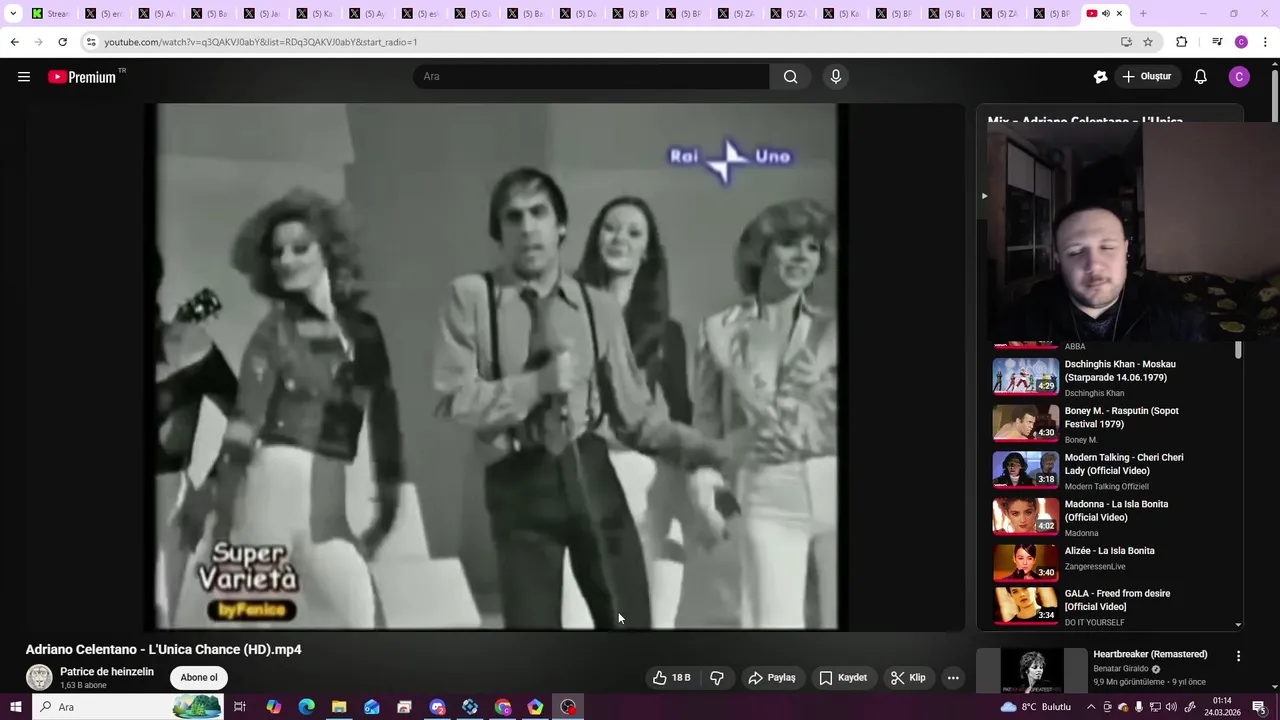The height and width of the screenshot is (720, 1280).
Task: Open Chrome three-dot menu
Action: click(1266, 42)
